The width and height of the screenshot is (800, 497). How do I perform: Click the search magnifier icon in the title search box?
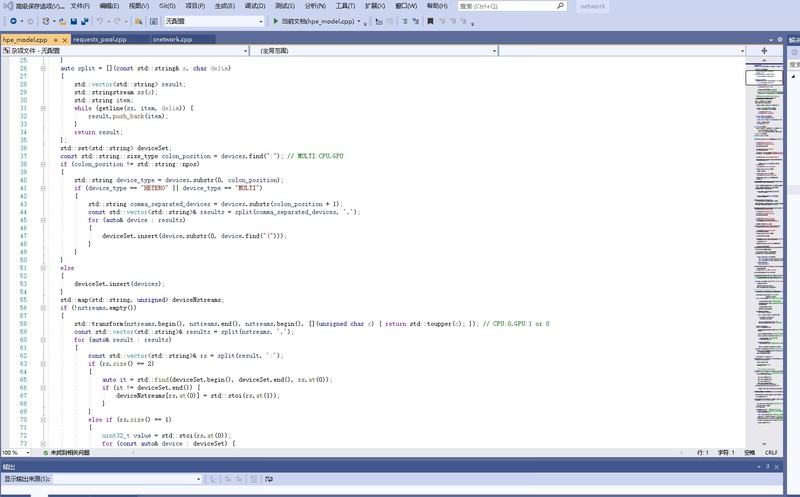coord(560,6)
